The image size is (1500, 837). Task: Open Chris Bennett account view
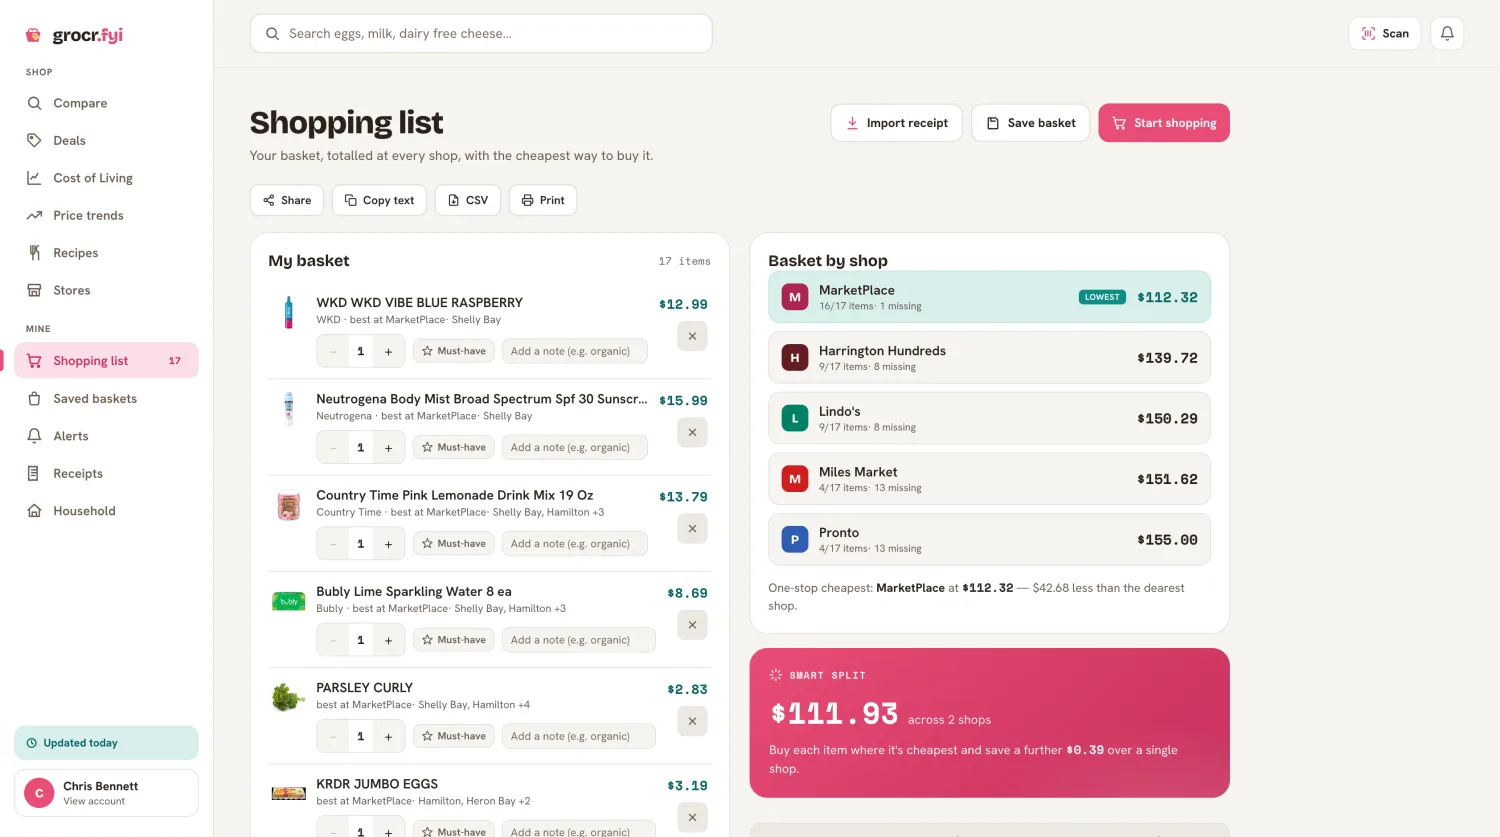pyautogui.click(x=106, y=793)
